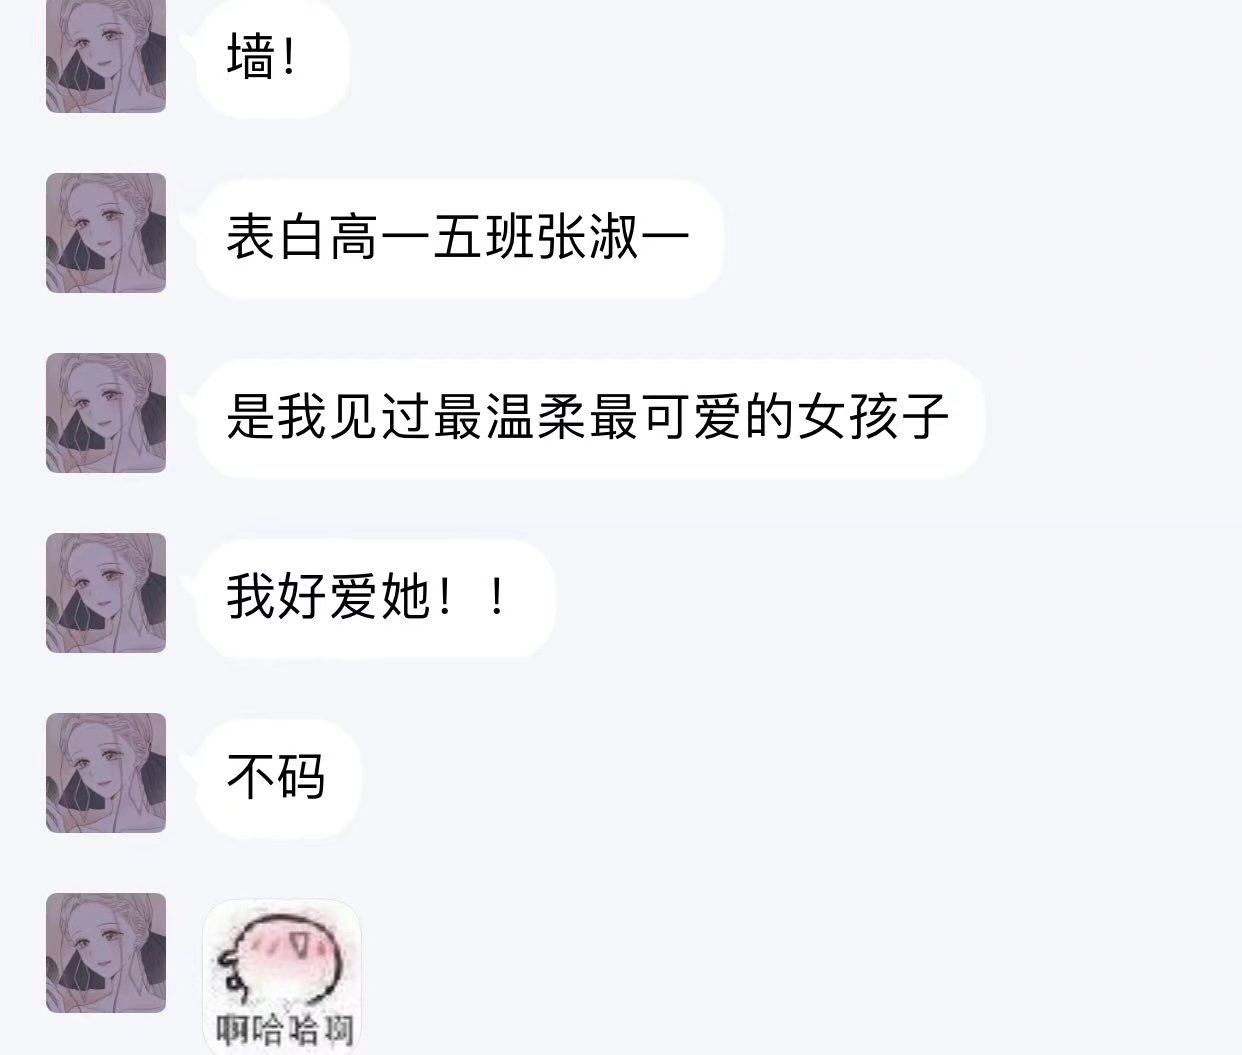The height and width of the screenshot is (1055, 1242).
Task: Tap the word '高一五班' in the message
Action: point(432,238)
